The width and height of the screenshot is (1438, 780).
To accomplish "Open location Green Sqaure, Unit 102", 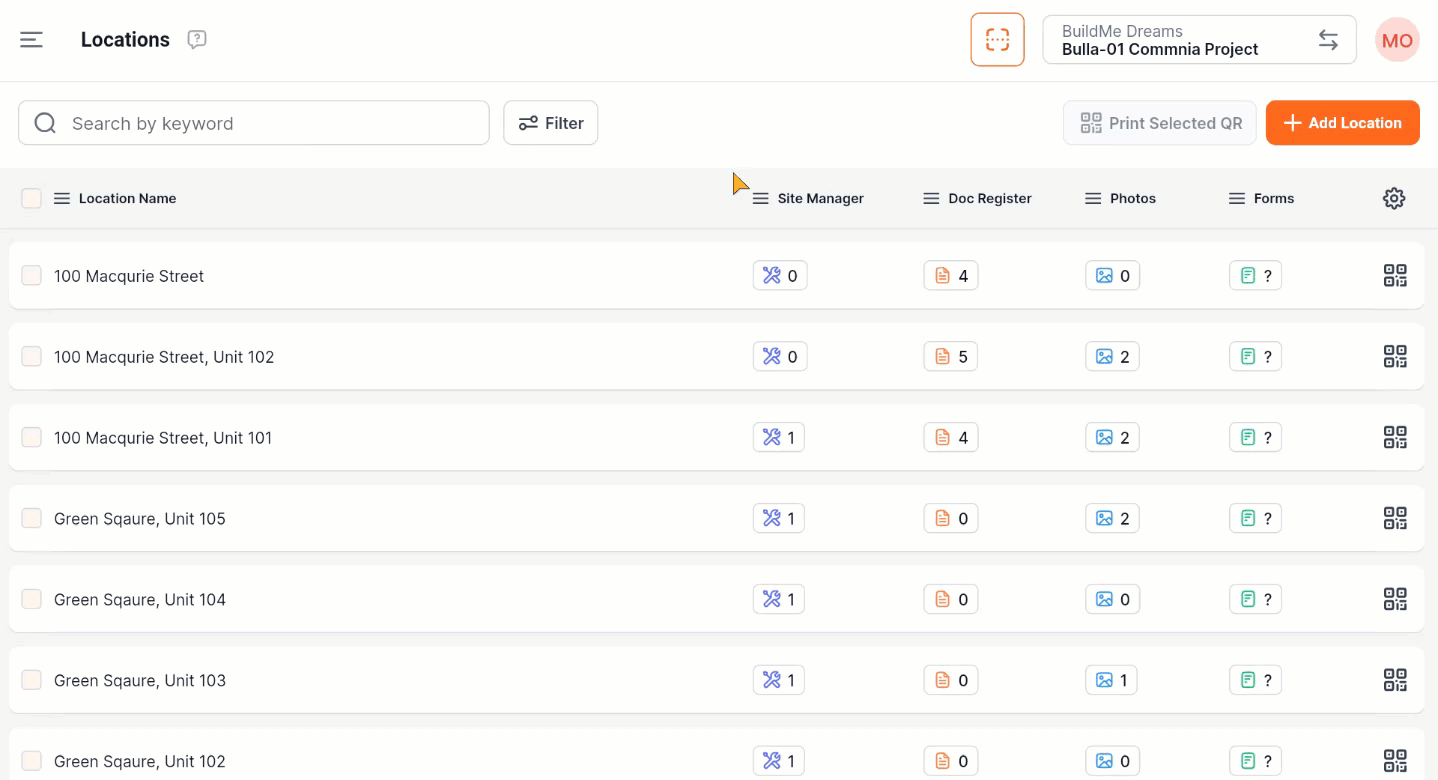I will point(140,762).
